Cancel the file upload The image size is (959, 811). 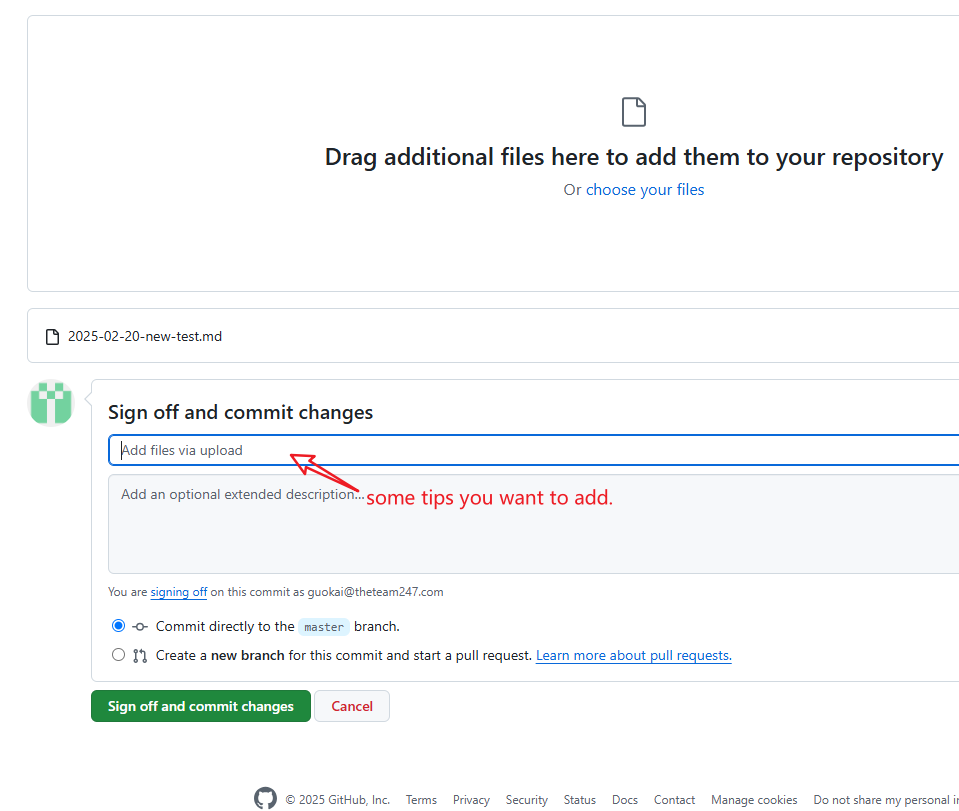coord(352,706)
